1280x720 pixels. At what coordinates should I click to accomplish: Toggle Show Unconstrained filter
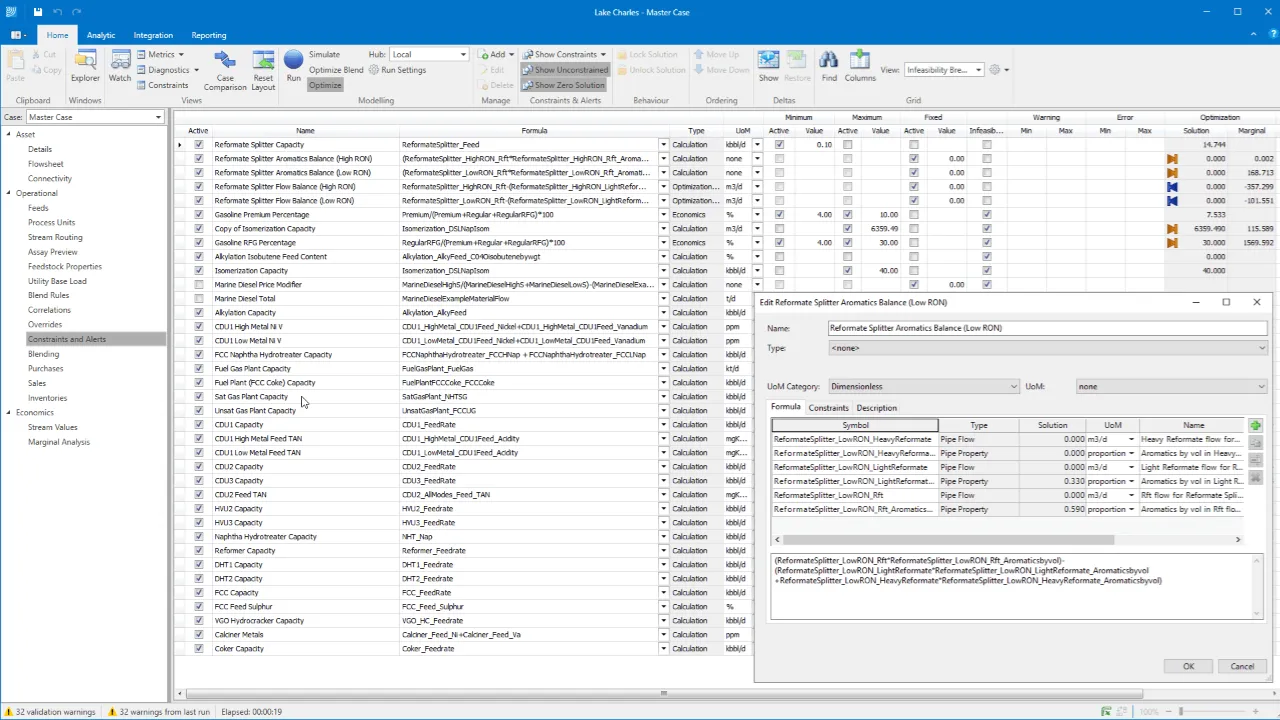pyautogui.click(x=565, y=70)
